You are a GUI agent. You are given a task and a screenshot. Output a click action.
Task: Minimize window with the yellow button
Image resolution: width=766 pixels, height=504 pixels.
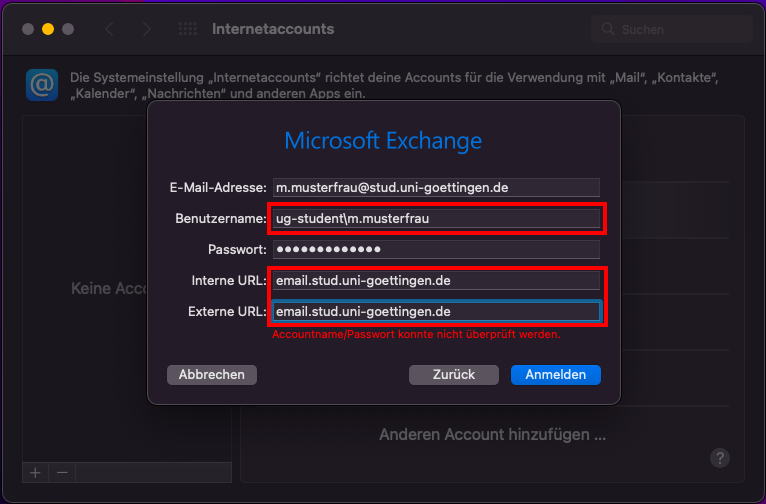point(48,29)
